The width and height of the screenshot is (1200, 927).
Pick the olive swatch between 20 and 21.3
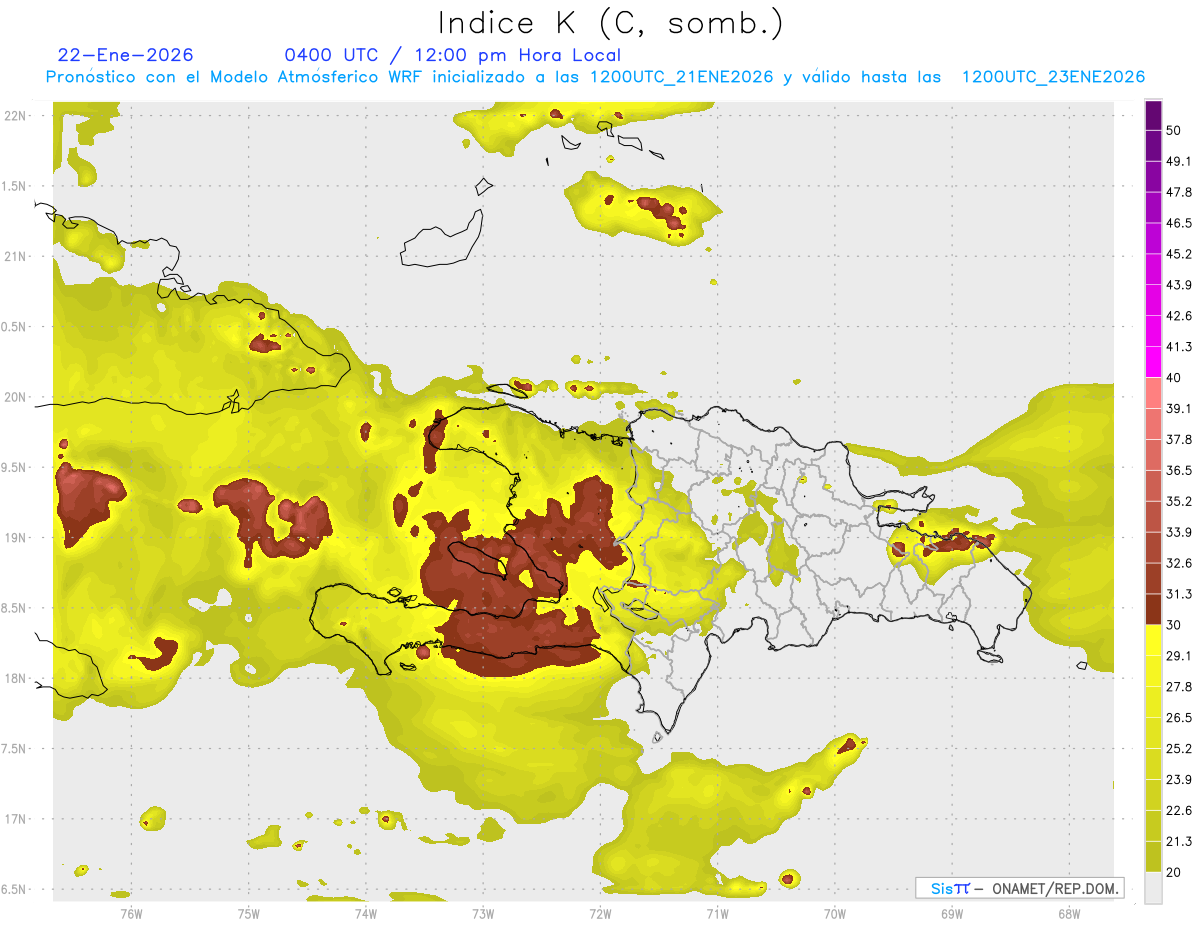tap(1153, 857)
